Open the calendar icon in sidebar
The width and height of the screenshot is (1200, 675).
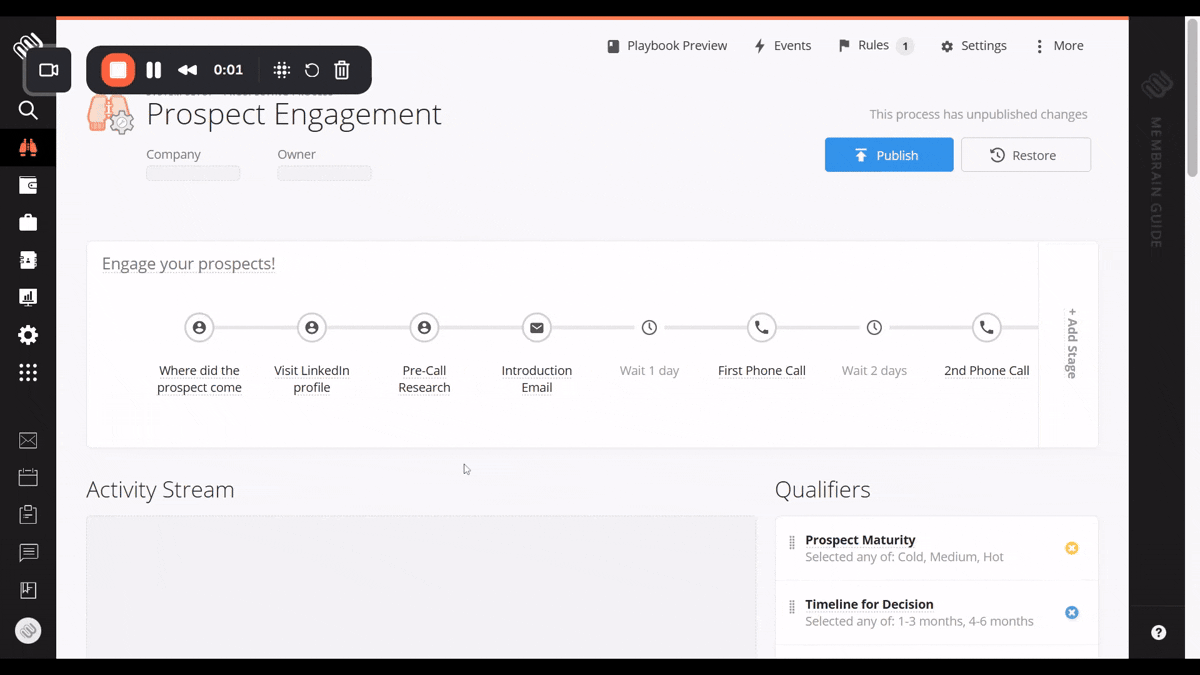click(28, 478)
